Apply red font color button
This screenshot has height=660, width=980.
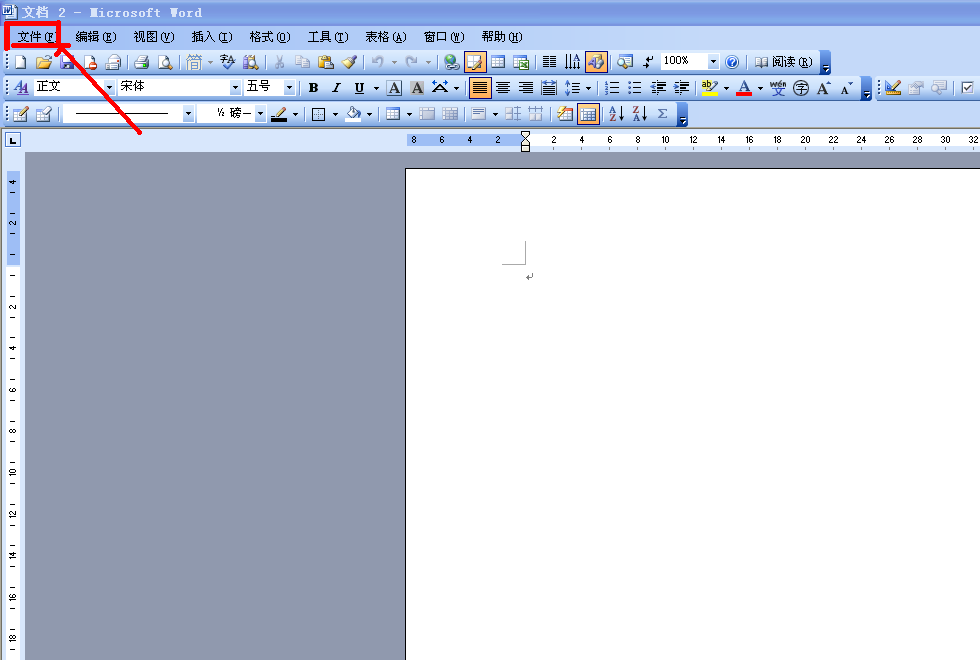744,88
